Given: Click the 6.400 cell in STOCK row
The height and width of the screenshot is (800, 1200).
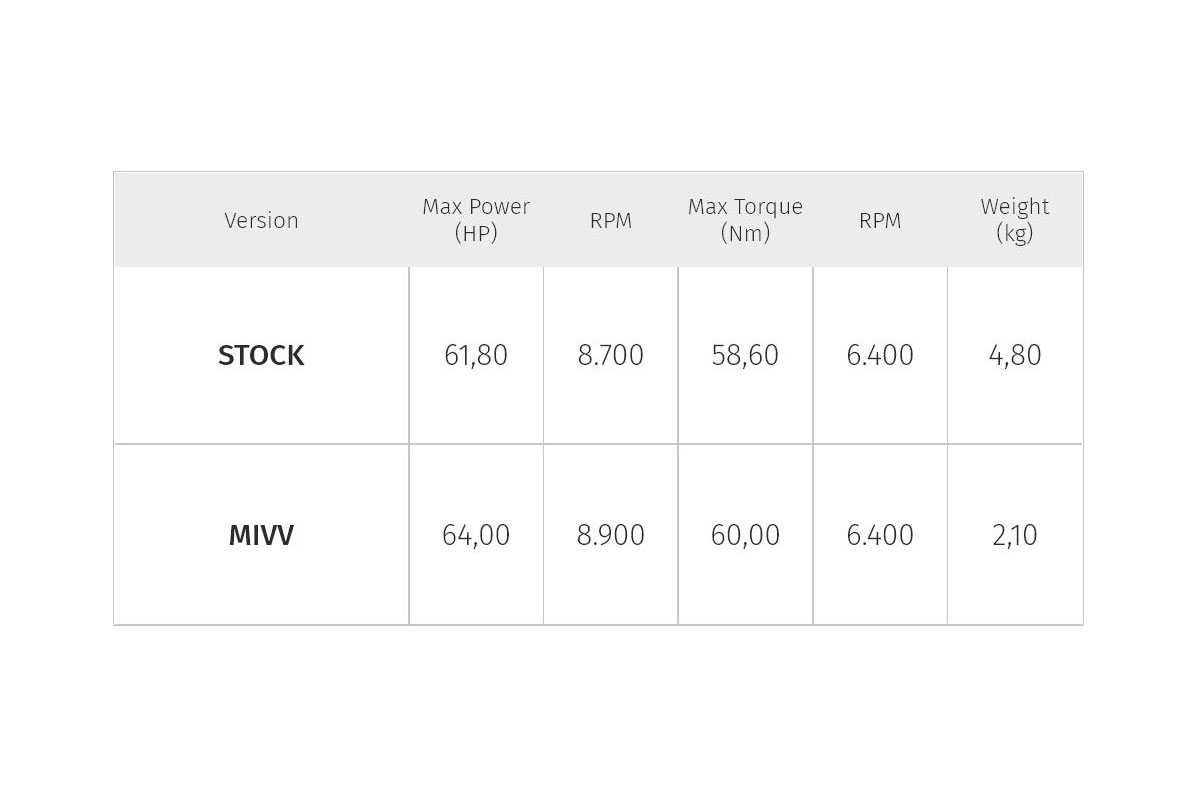Looking at the screenshot, I should click(880, 356).
